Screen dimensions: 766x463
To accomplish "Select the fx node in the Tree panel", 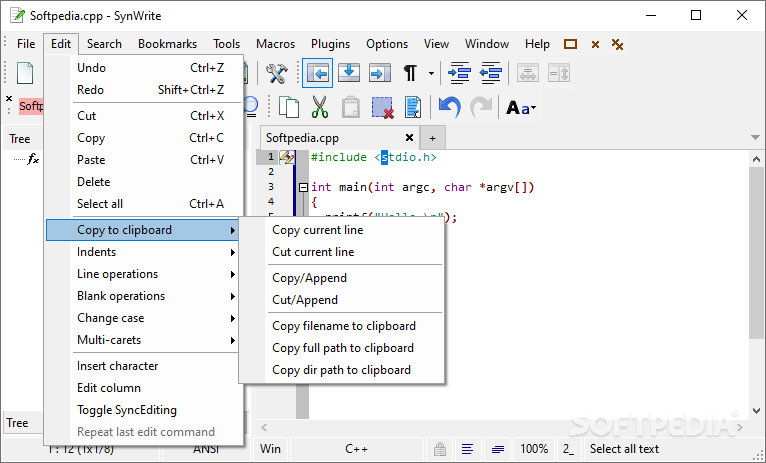I will coord(33,159).
